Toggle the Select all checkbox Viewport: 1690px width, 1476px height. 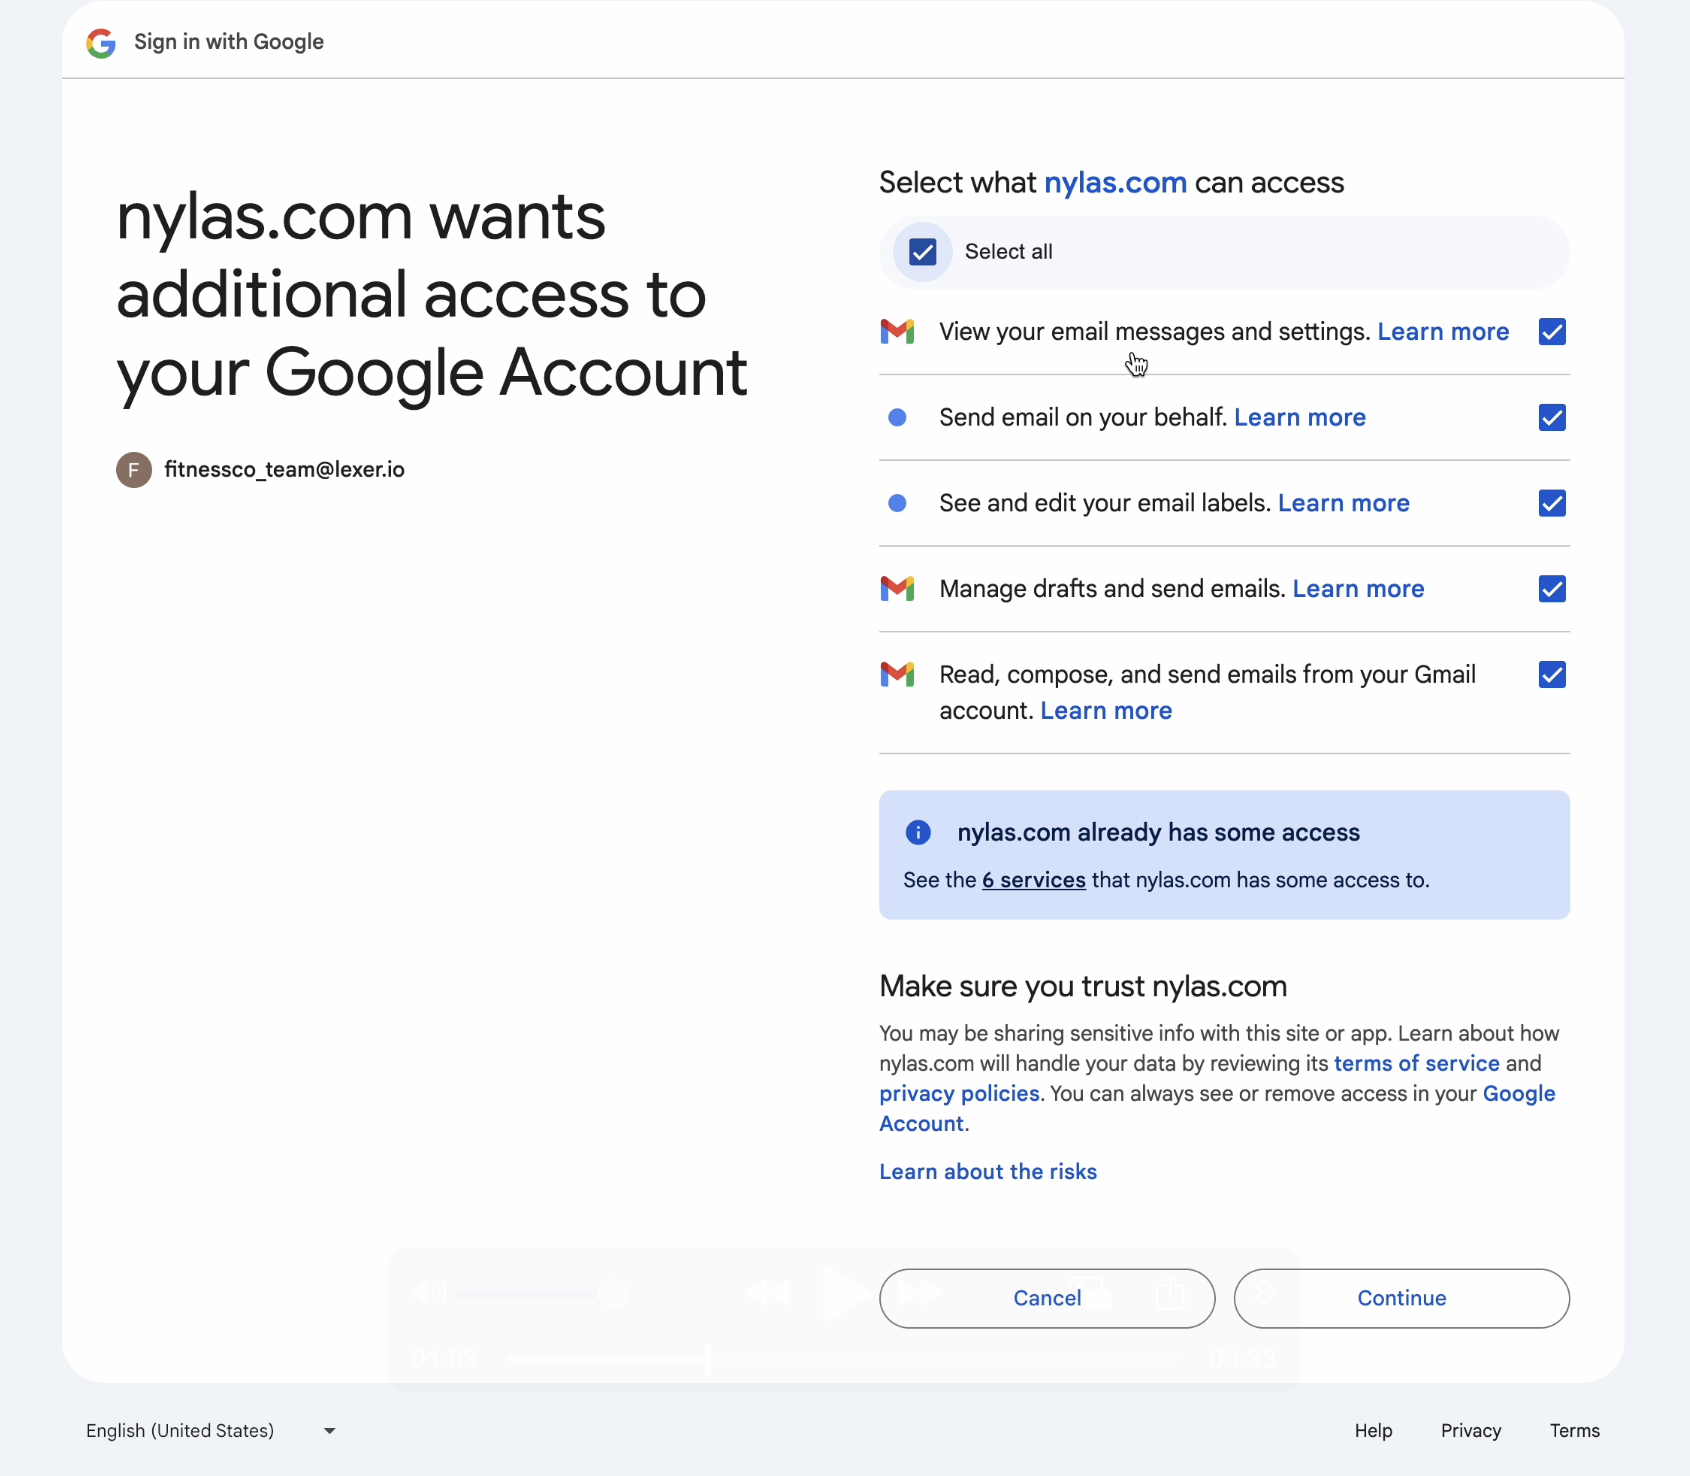[923, 252]
